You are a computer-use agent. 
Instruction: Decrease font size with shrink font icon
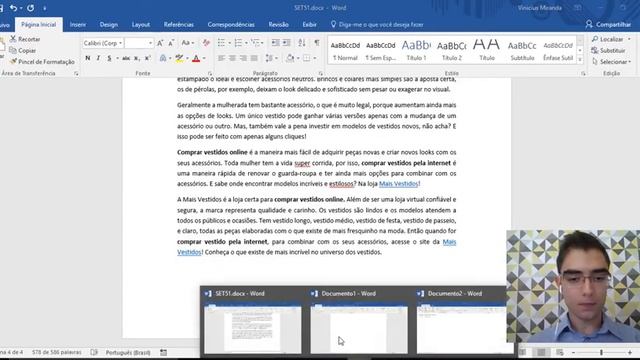coord(171,43)
